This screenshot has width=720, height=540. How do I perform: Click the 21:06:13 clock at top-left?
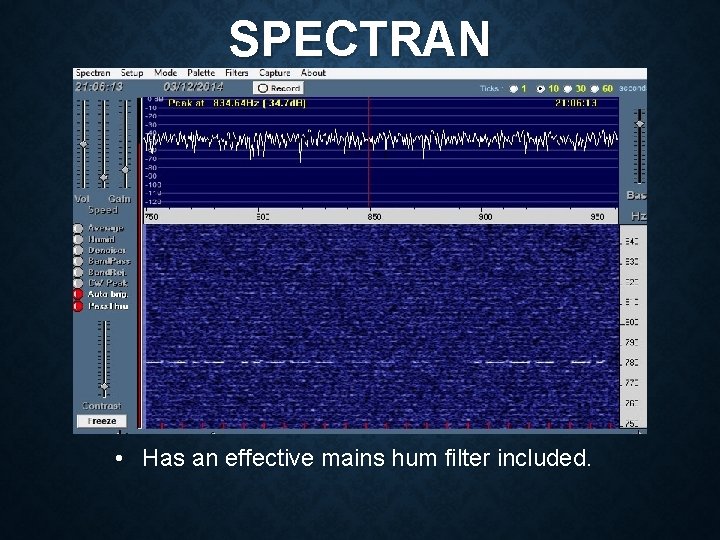(x=99, y=87)
